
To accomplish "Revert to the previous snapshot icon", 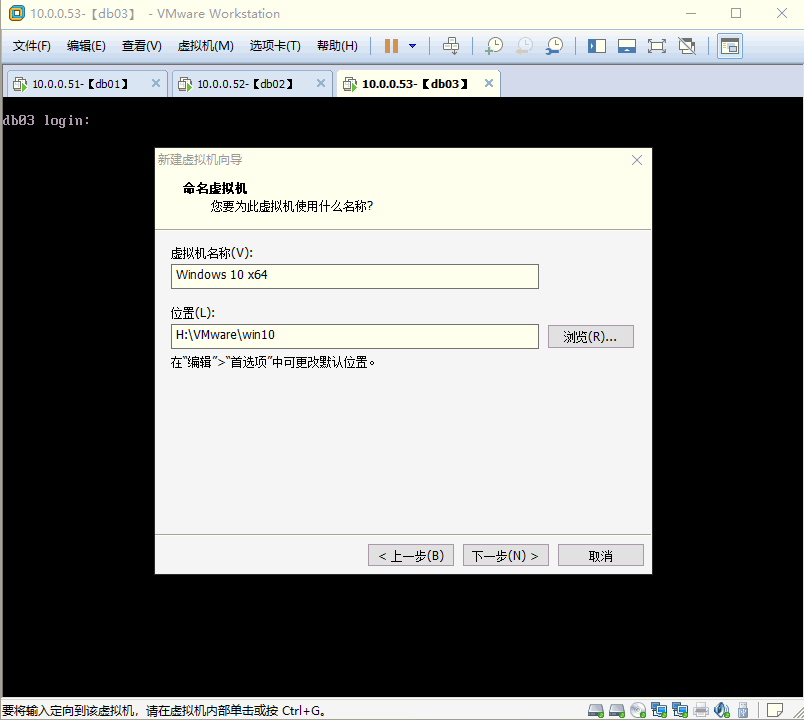I will [x=524, y=46].
